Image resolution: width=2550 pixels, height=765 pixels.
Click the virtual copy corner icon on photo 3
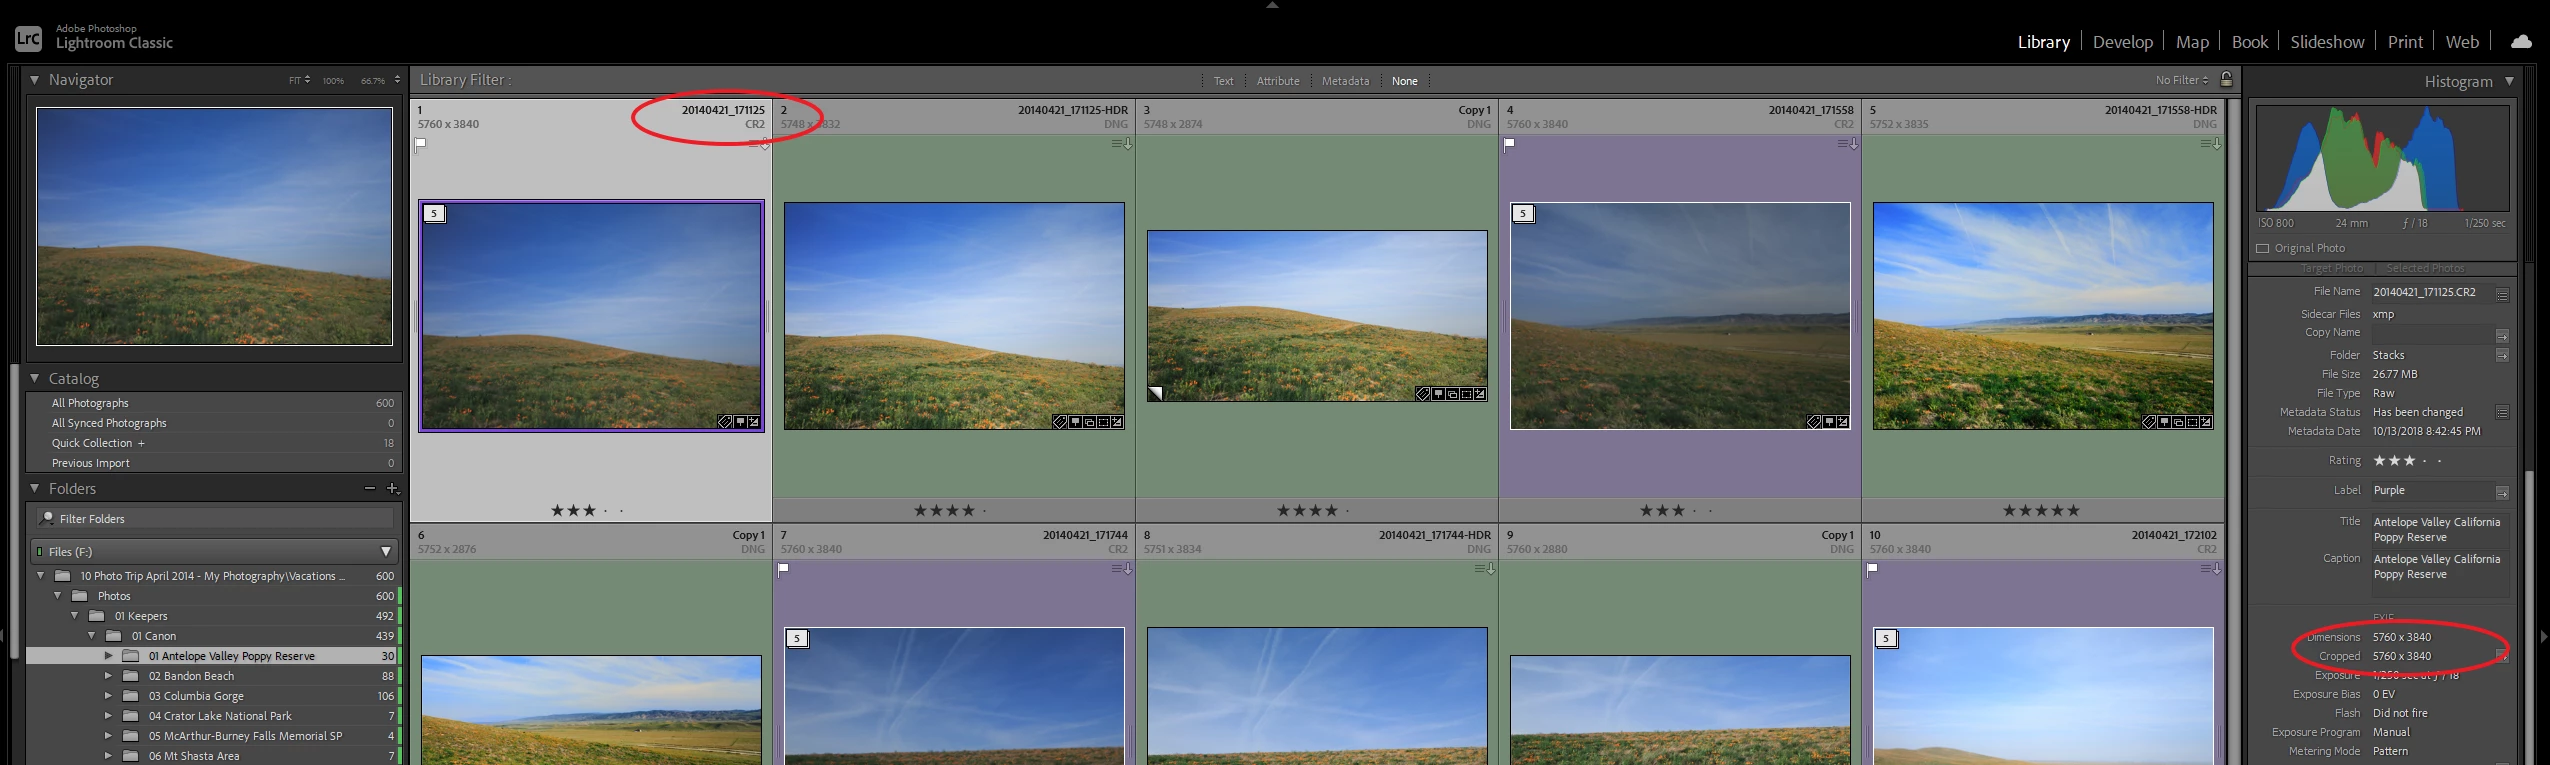(1155, 394)
